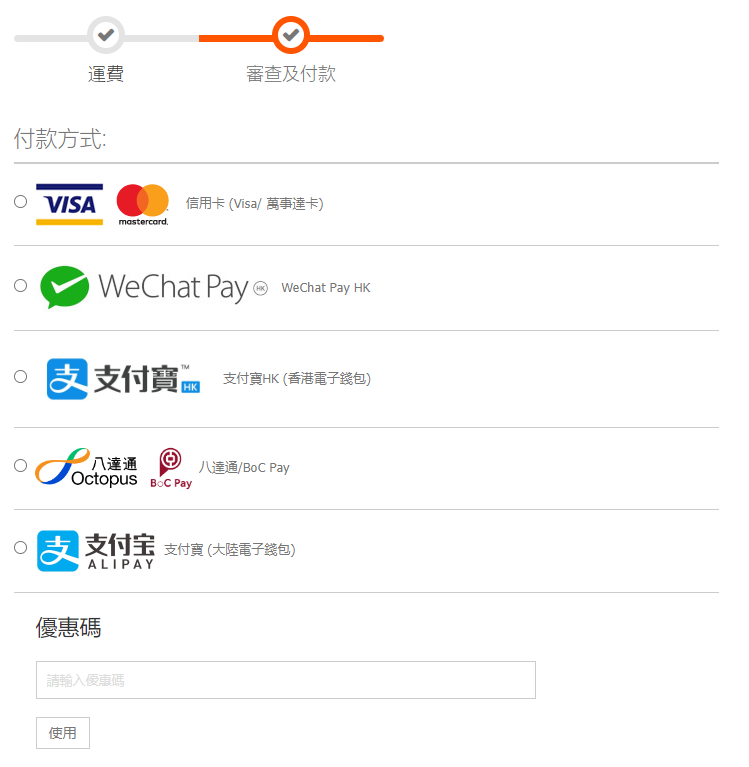Click the BoC Pay logo
This screenshot has width=749, height=767.
(171, 468)
